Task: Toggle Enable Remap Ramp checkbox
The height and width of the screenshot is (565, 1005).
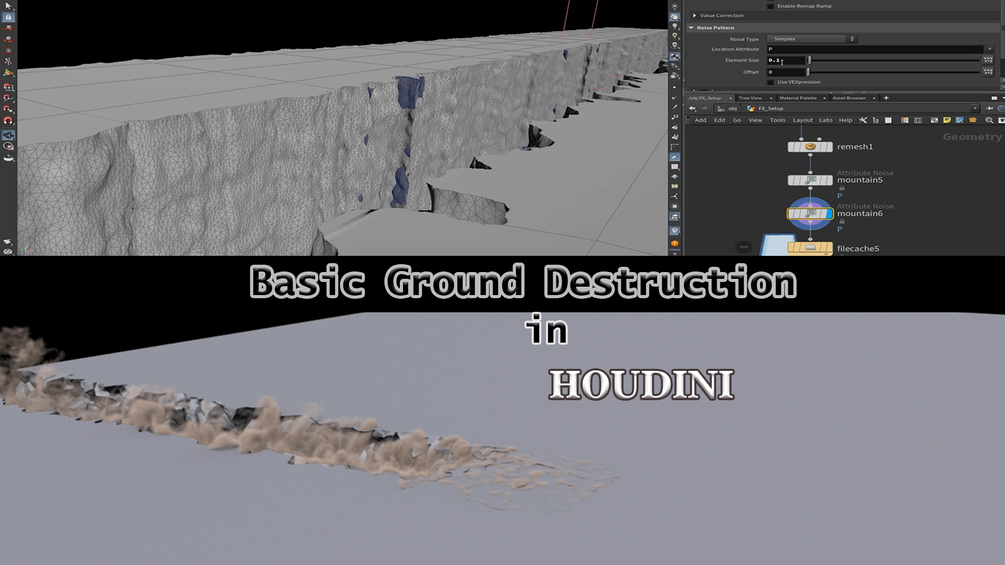Action: pyautogui.click(x=770, y=6)
